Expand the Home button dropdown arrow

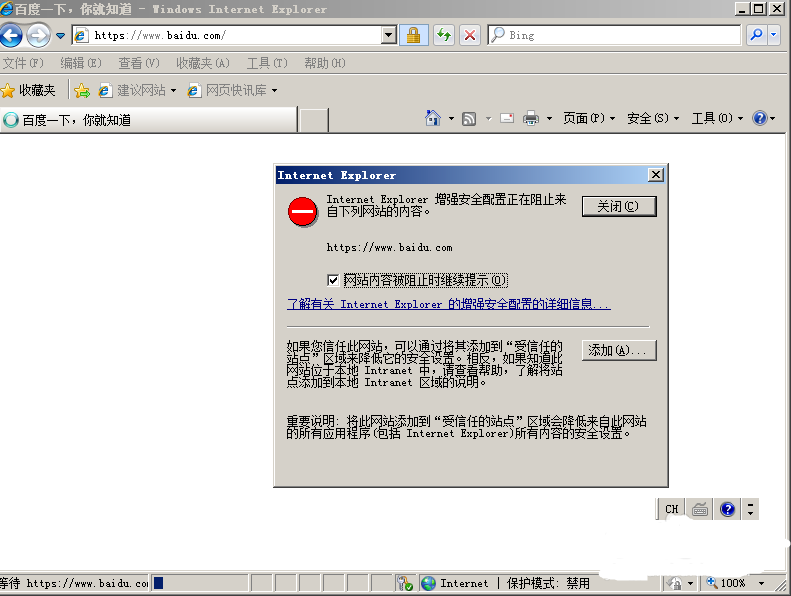click(x=451, y=119)
